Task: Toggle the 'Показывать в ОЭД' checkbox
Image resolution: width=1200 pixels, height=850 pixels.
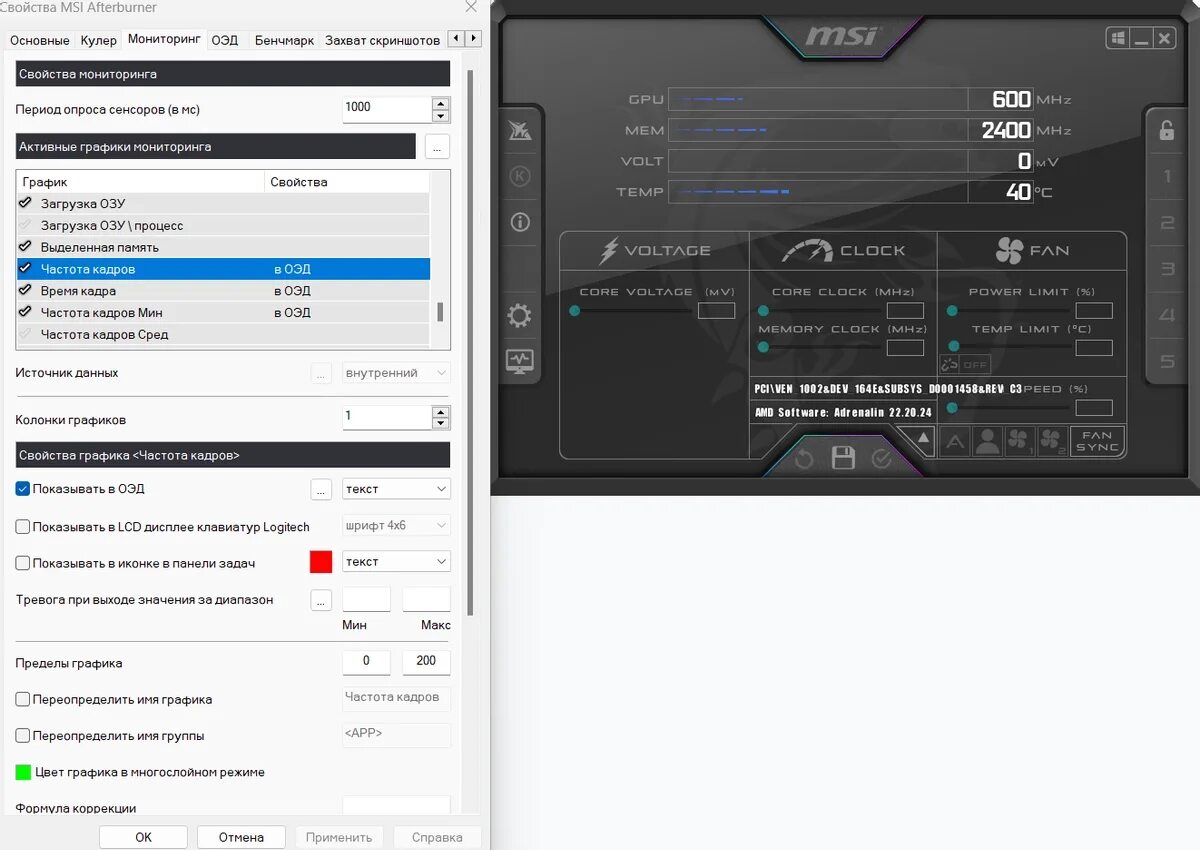Action: [x=23, y=489]
